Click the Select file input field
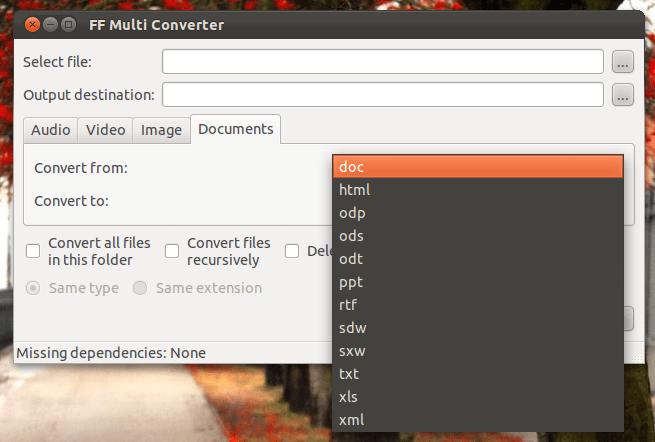The width and height of the screenshot is (655, 442). click(x=383, y=62)
